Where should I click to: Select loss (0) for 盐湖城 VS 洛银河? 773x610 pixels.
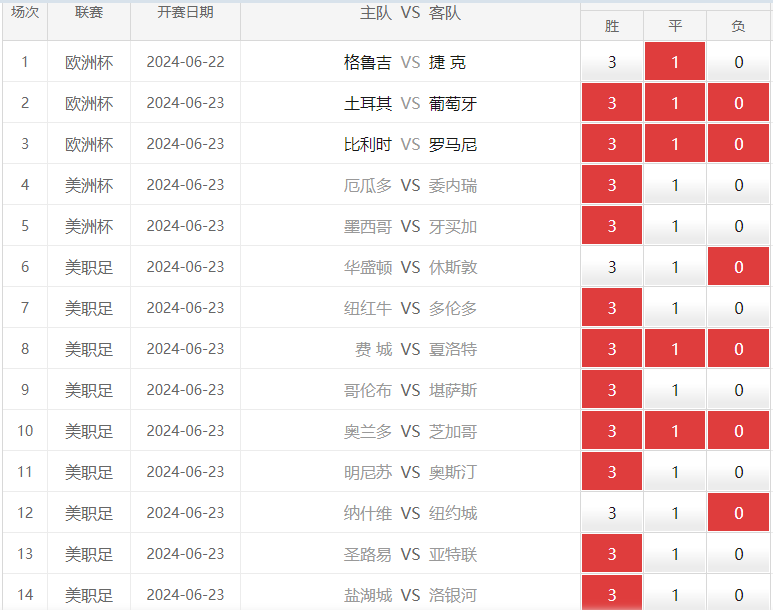738,593
